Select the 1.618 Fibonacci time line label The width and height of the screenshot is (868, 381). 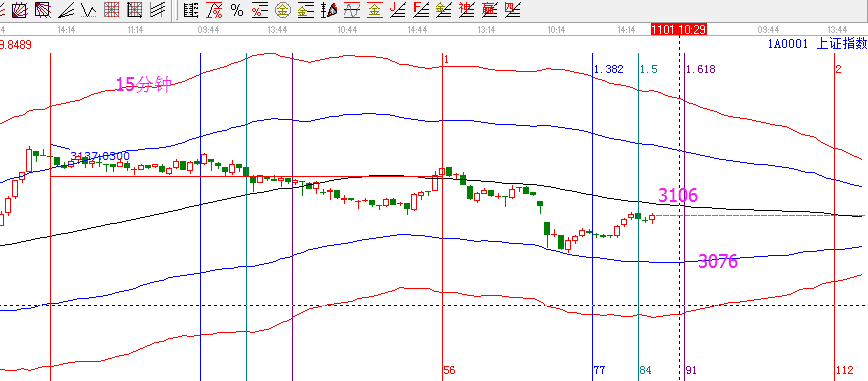pos(701,69)
